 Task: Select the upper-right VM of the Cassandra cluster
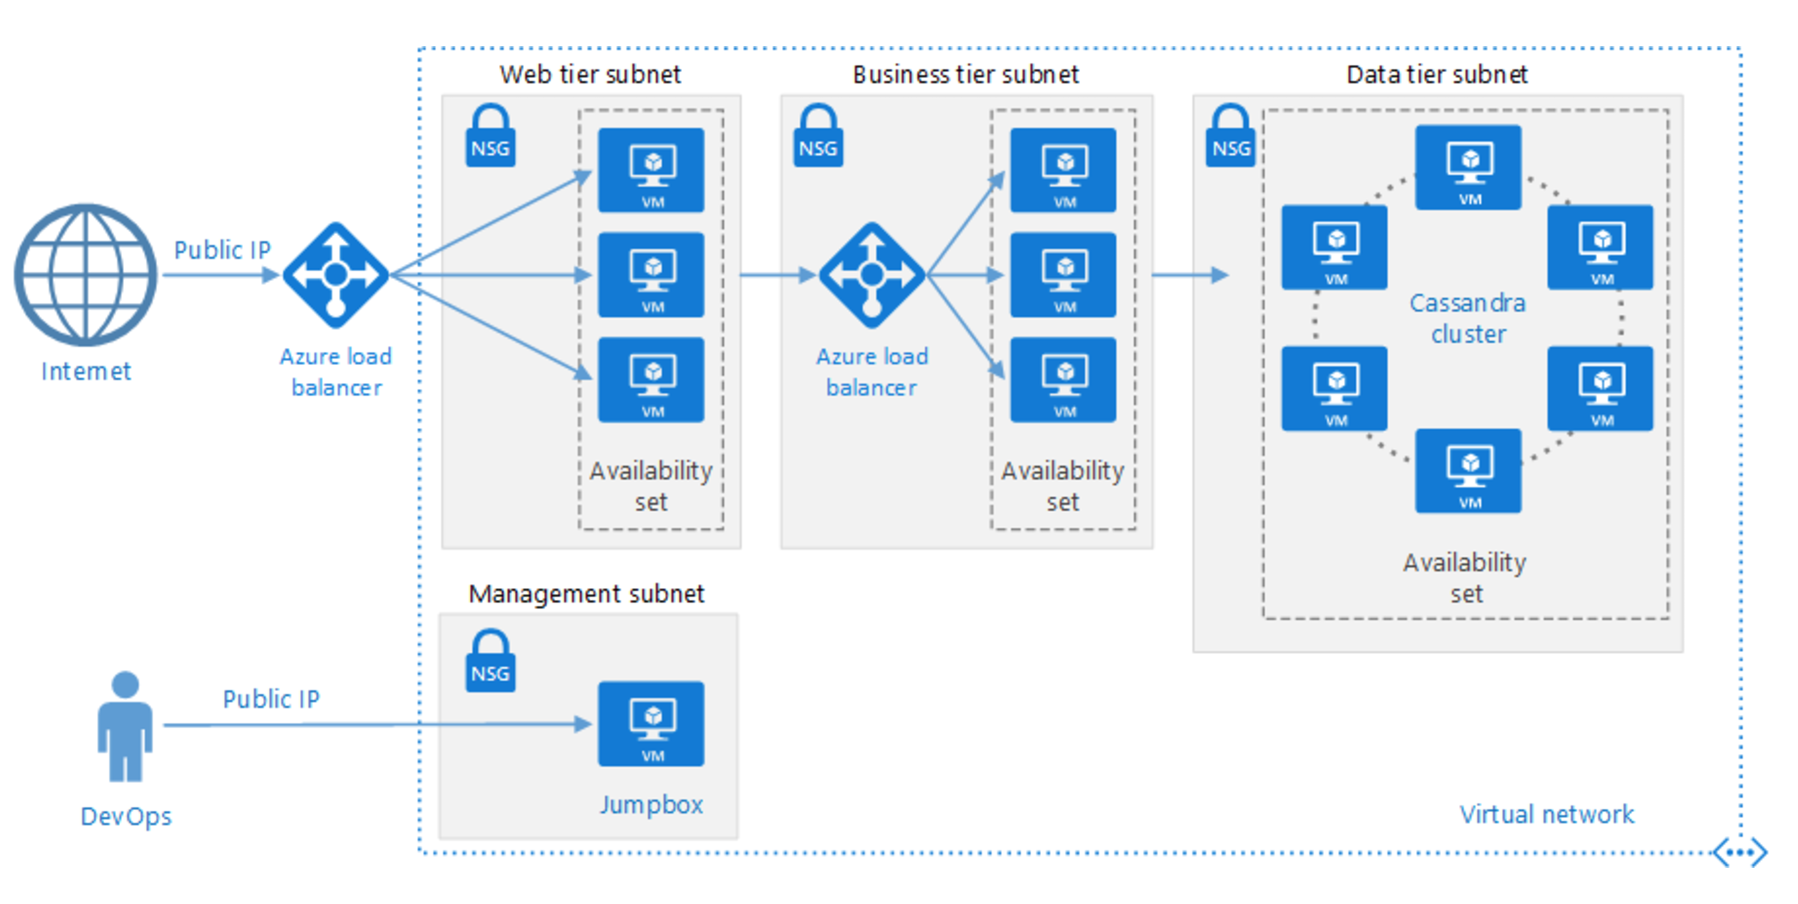click(x=1600, y=247)
